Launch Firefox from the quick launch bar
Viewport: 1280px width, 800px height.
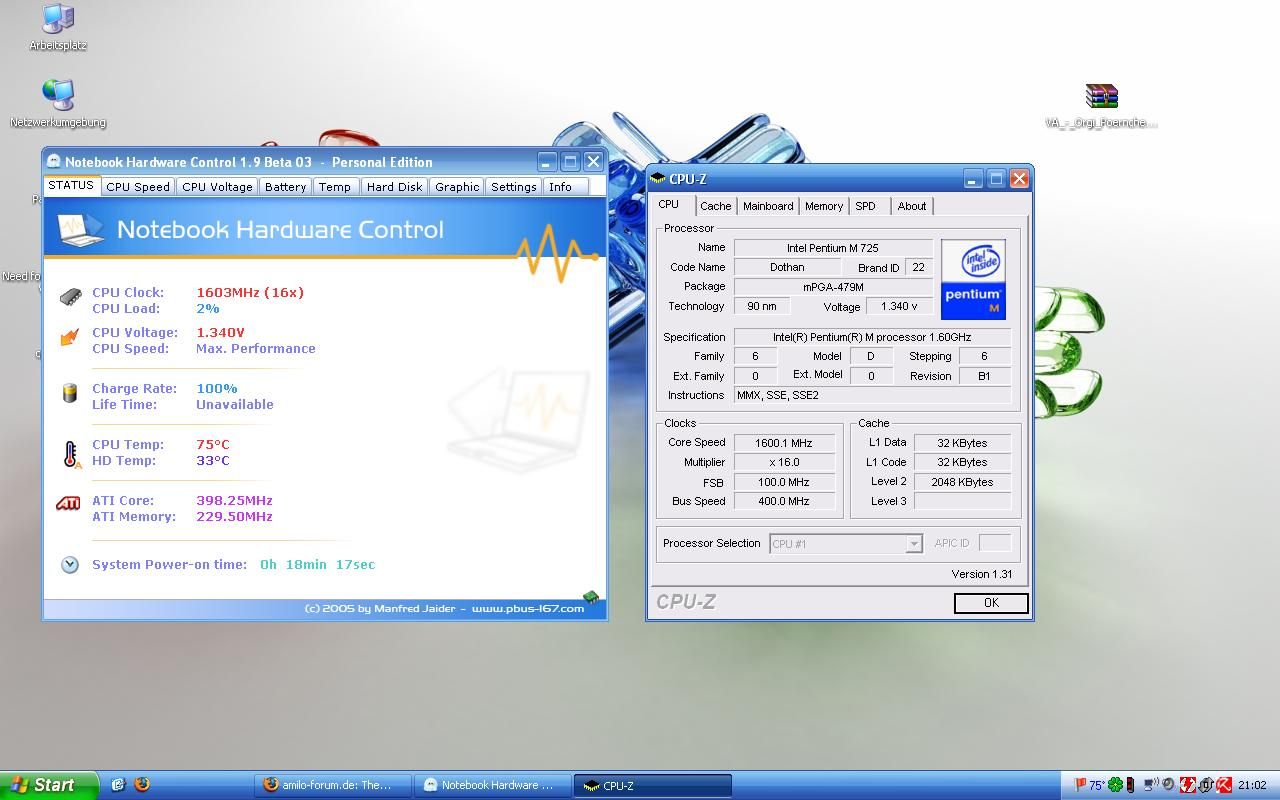coord(142,785)
